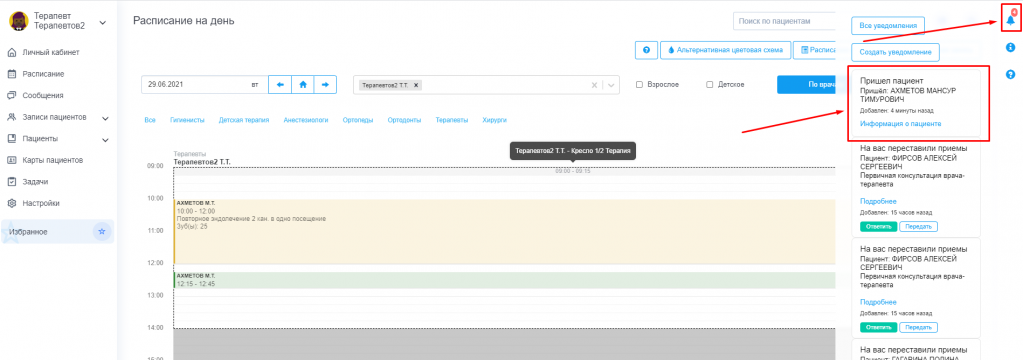This screenshot has width=1023, height=360.
Task: Open Задачи in the sidebar
Action: (35, 182)
